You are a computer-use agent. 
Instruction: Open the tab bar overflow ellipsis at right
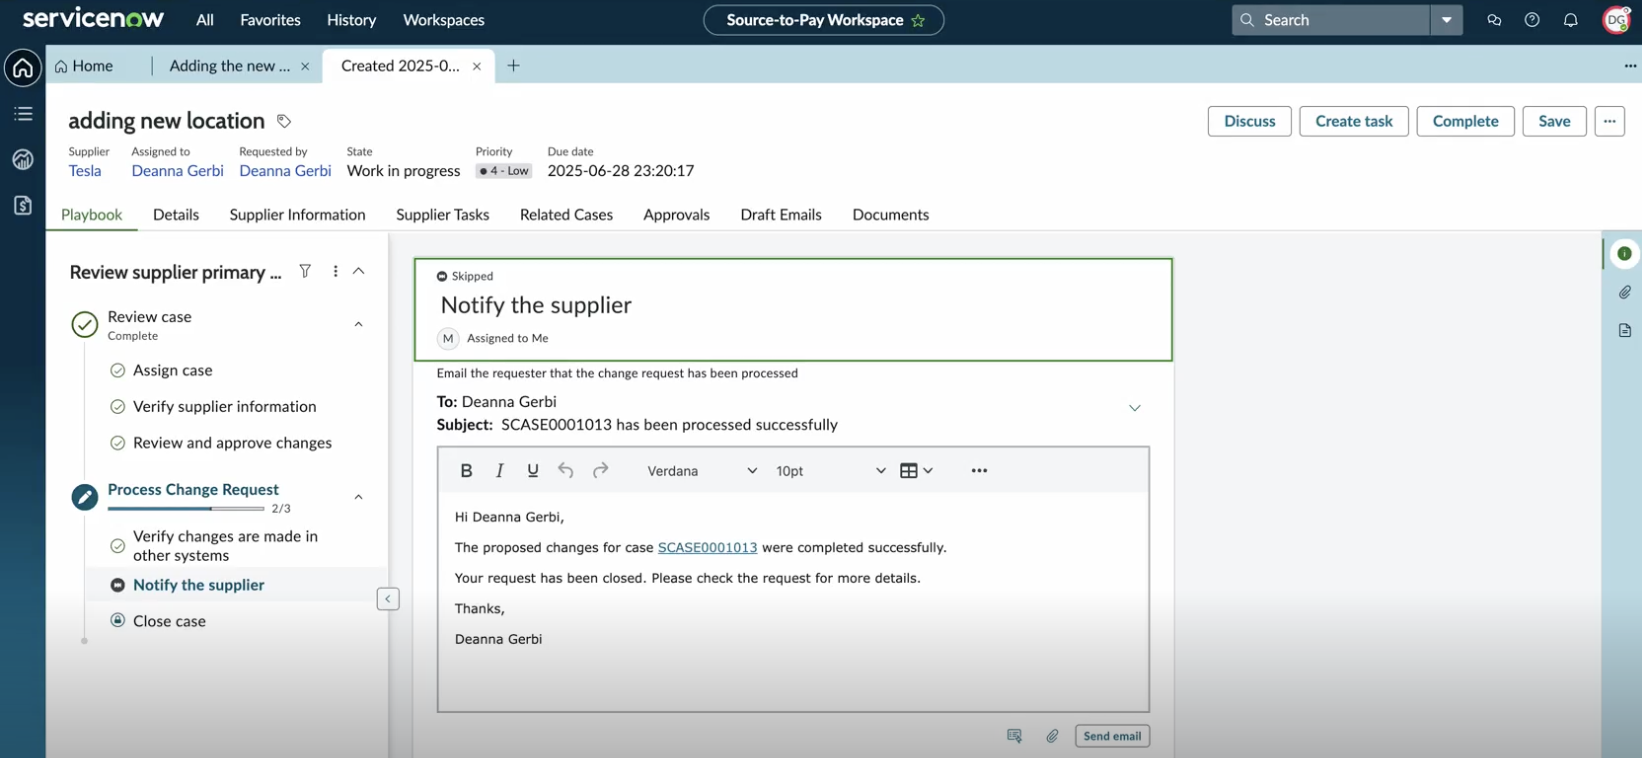(1630, 66)
